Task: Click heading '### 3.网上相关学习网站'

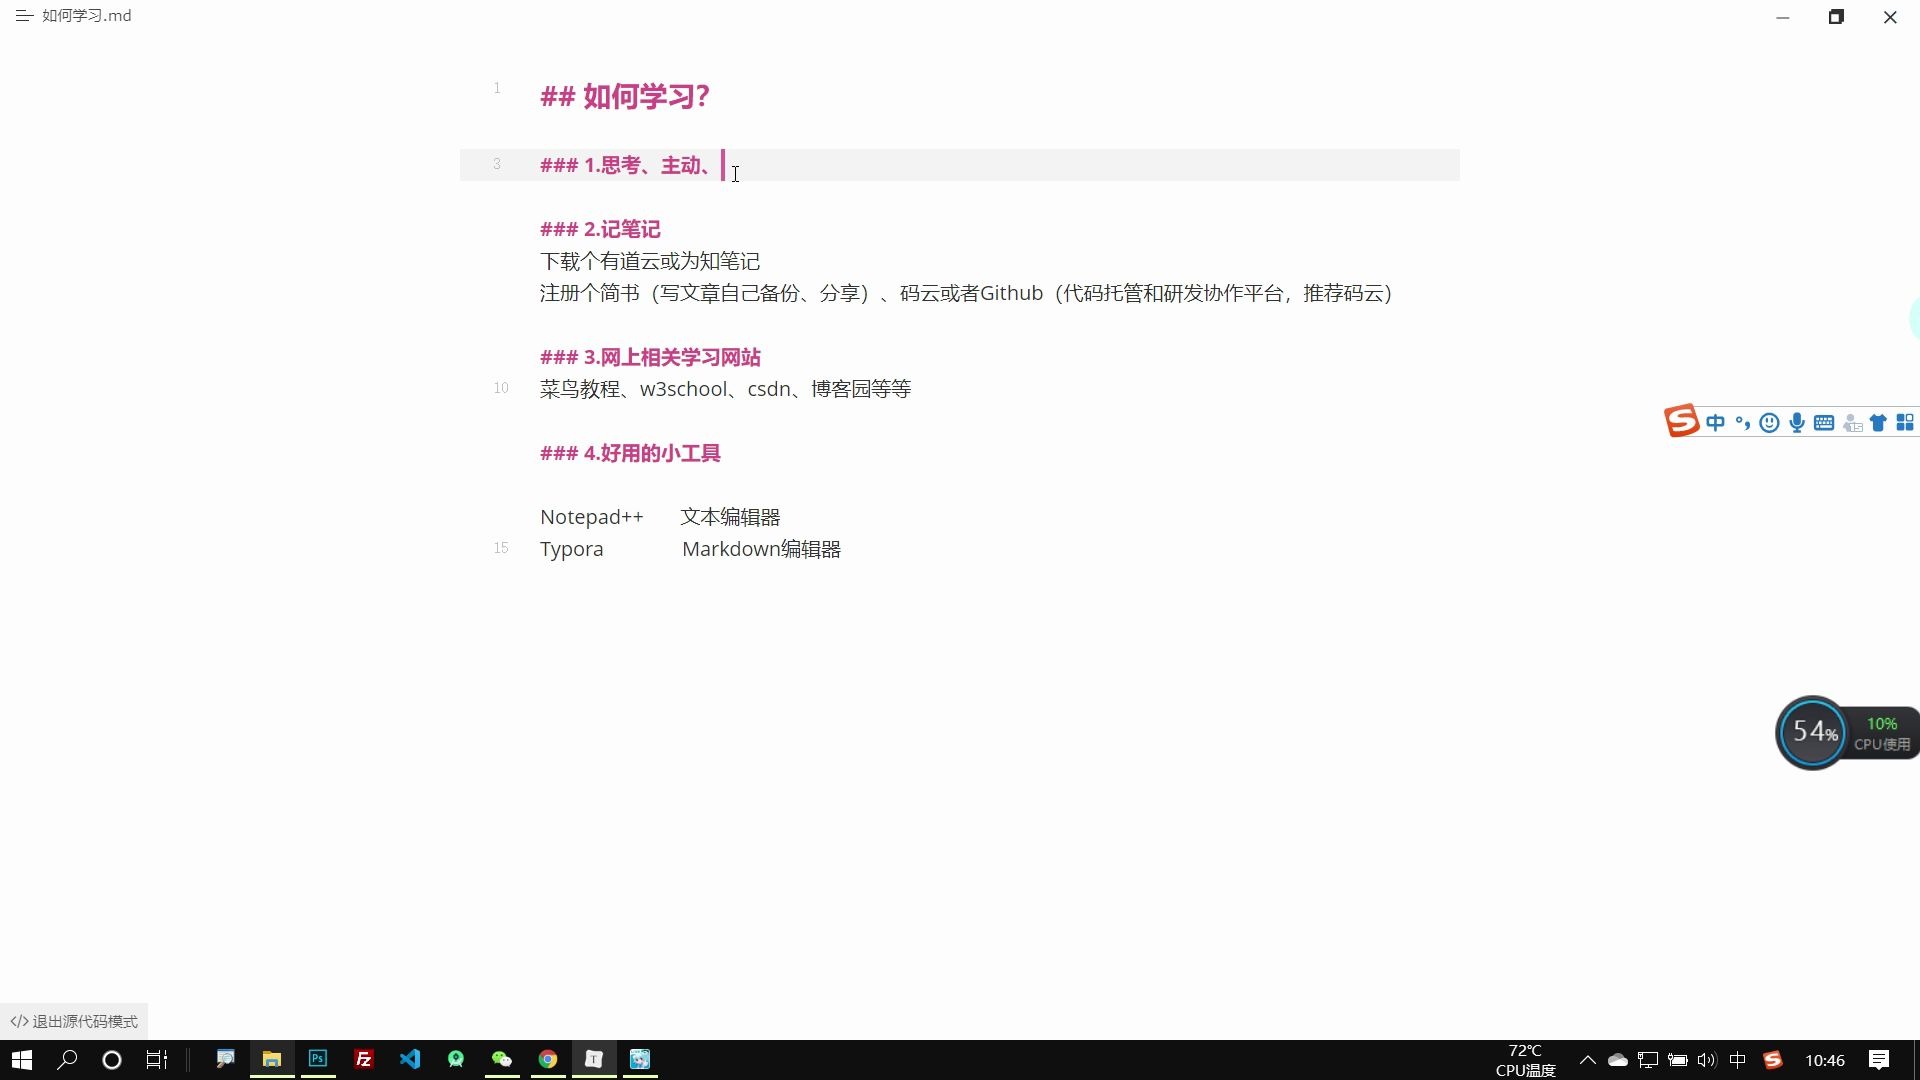Action: point(650,357)
